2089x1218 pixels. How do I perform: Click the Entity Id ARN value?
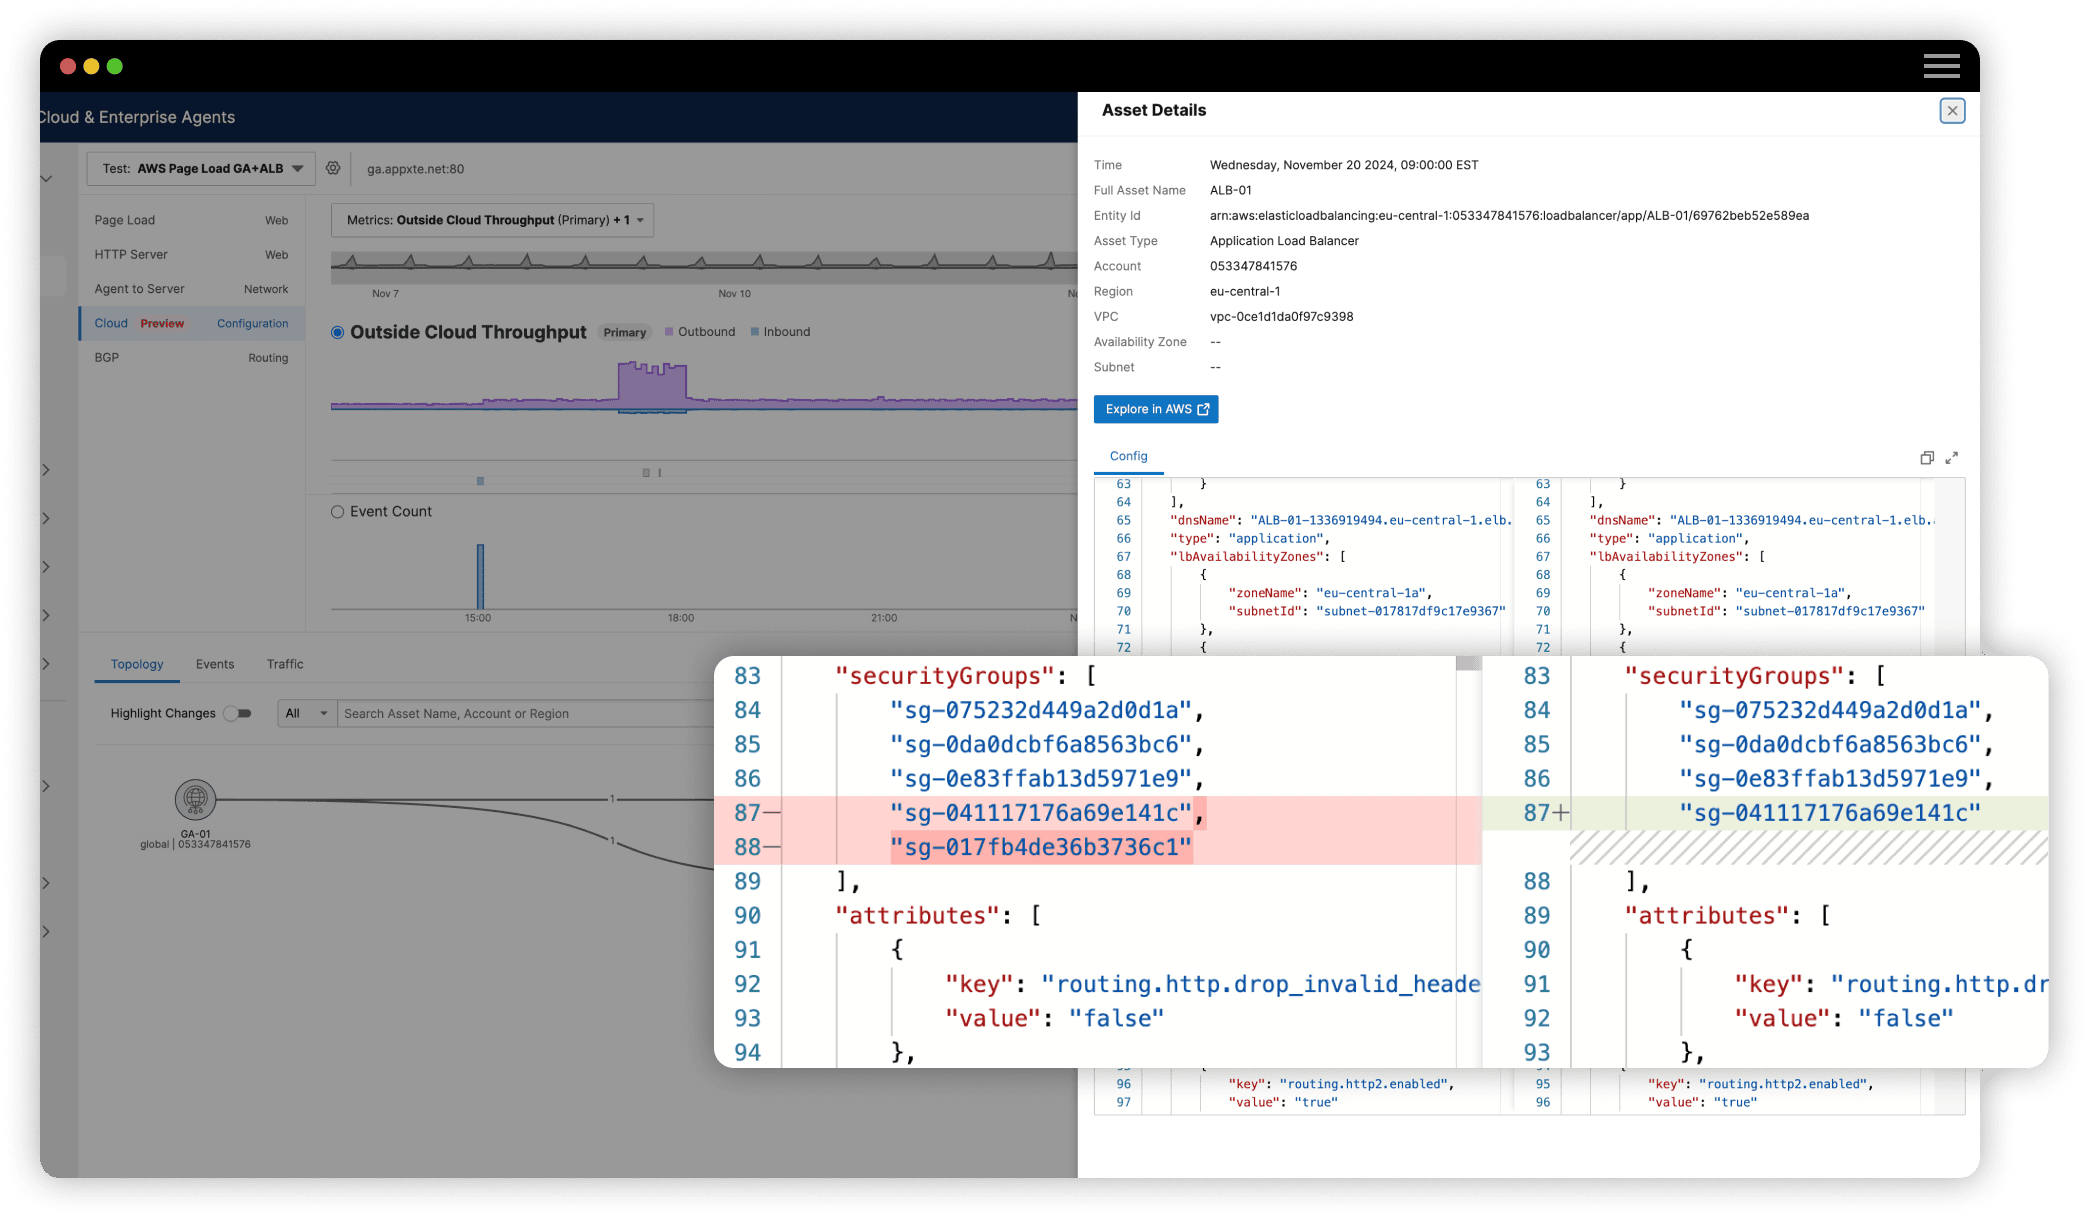click(1509, 216)
